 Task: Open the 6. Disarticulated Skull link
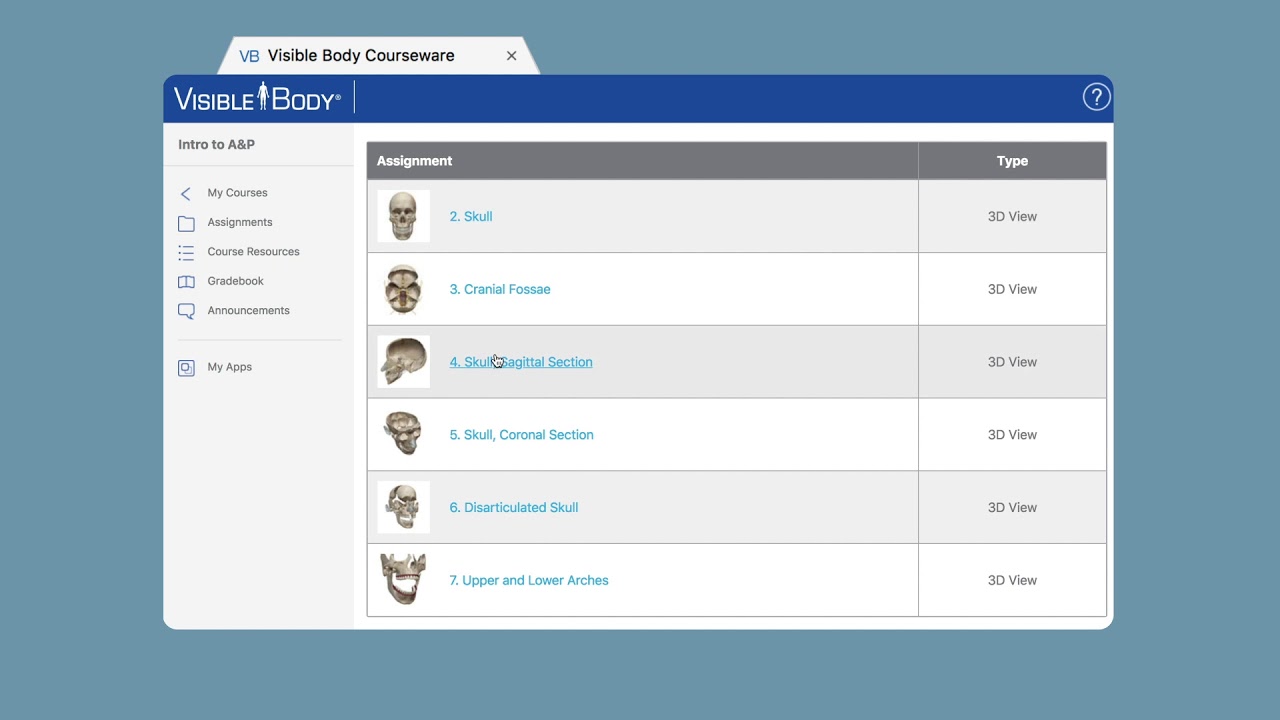[513, 508]
